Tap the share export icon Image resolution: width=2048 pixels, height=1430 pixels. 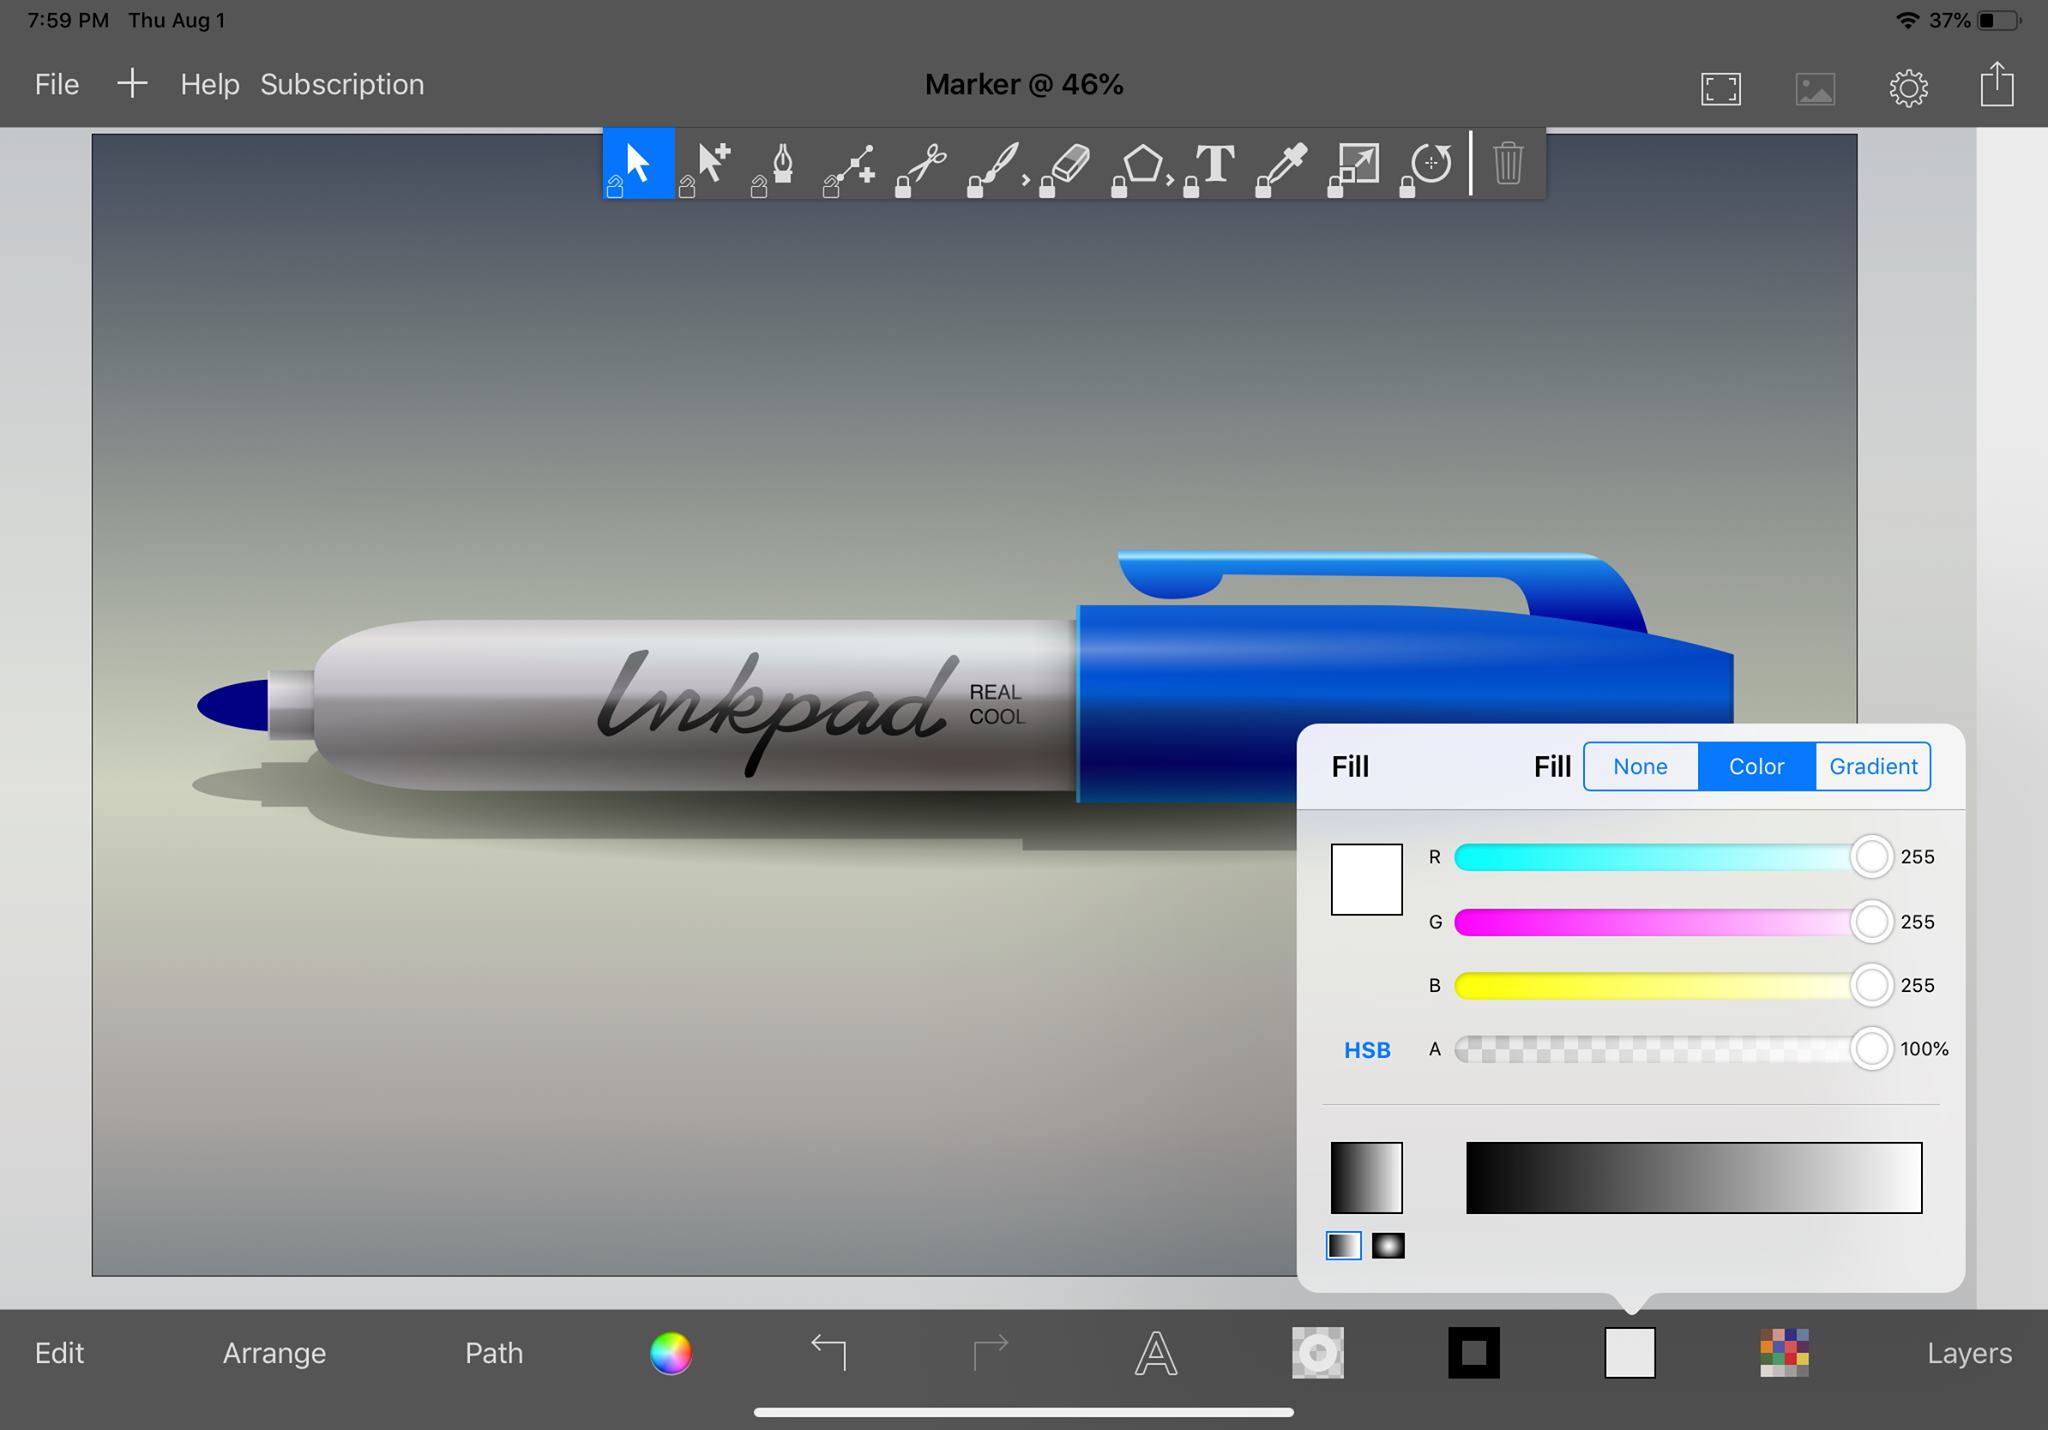(1997, 84)
